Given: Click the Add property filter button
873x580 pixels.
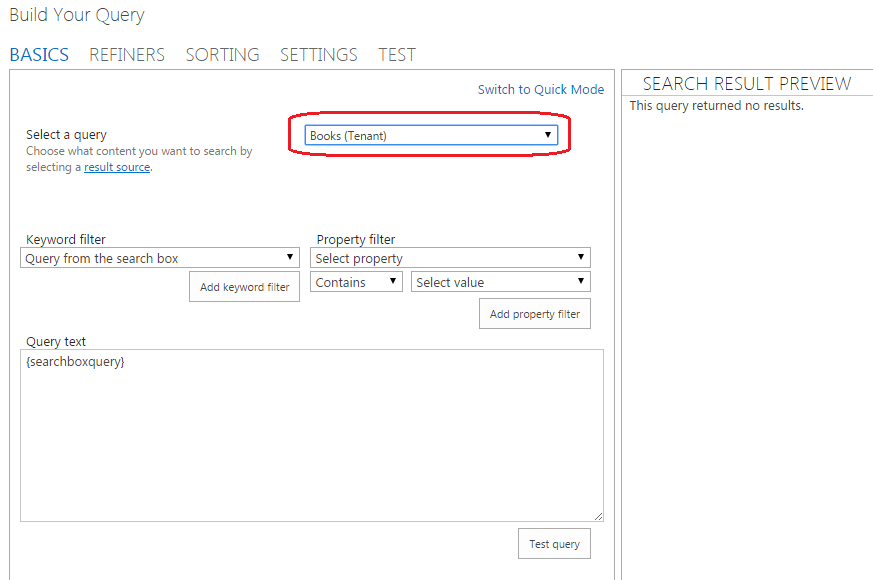Looking at the screenshot, I should click(x=534, y=314).
